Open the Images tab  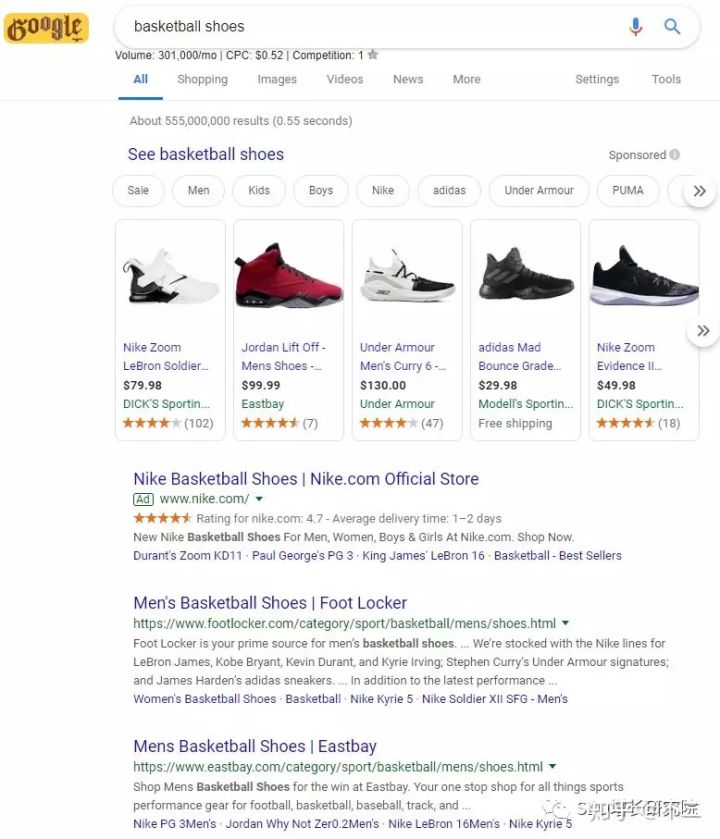coord(277,80)
